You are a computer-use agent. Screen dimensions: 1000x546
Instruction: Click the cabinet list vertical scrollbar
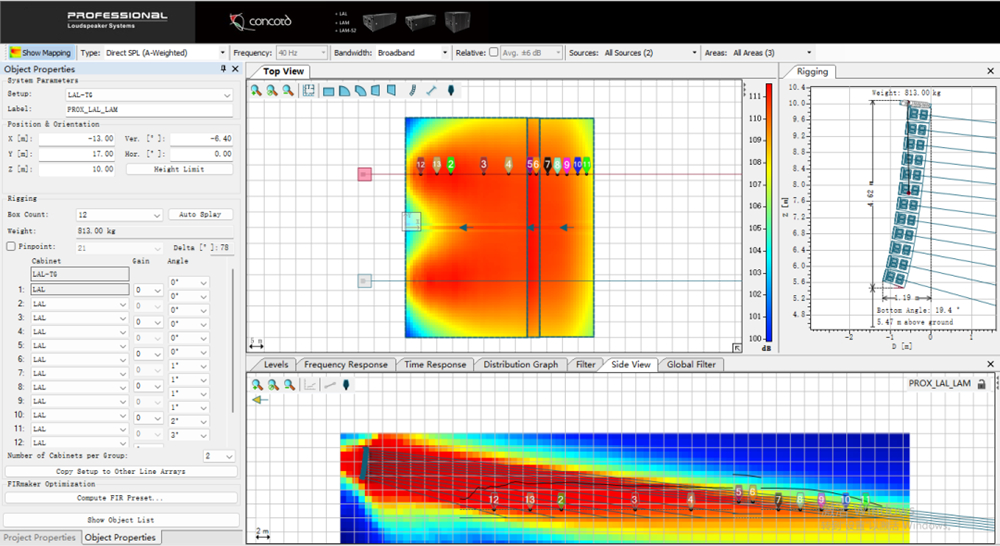pyautogui.click(x=233, y=341)
